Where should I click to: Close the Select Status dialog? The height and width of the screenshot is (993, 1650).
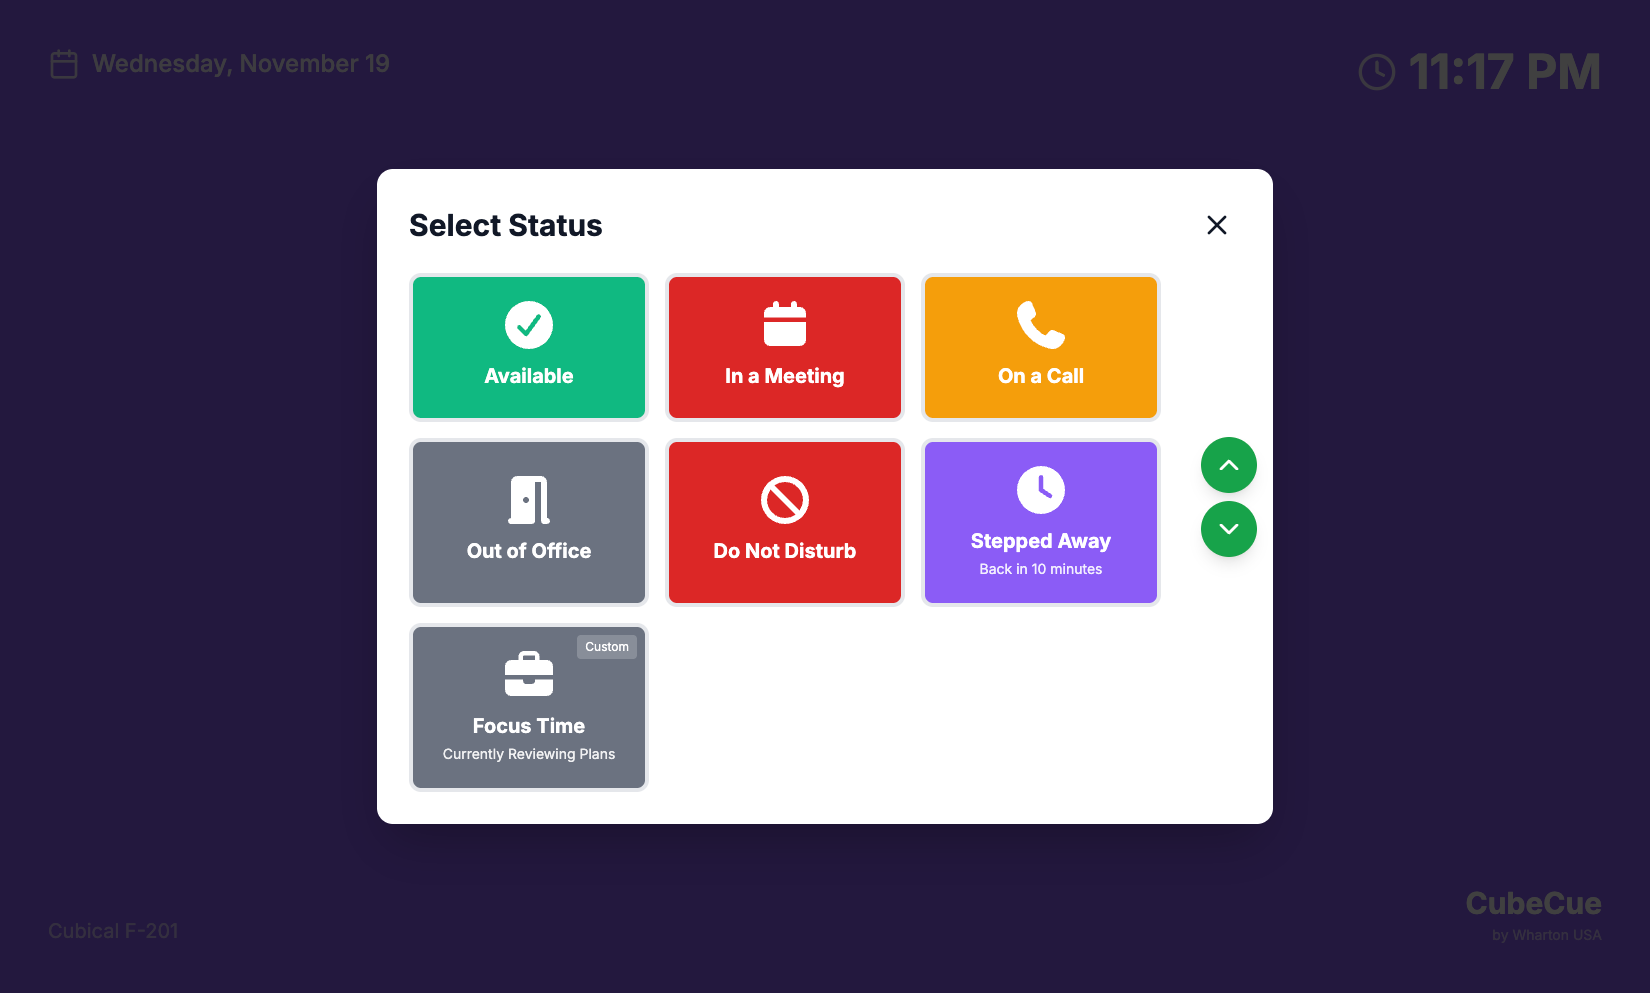coord(1216,225)
